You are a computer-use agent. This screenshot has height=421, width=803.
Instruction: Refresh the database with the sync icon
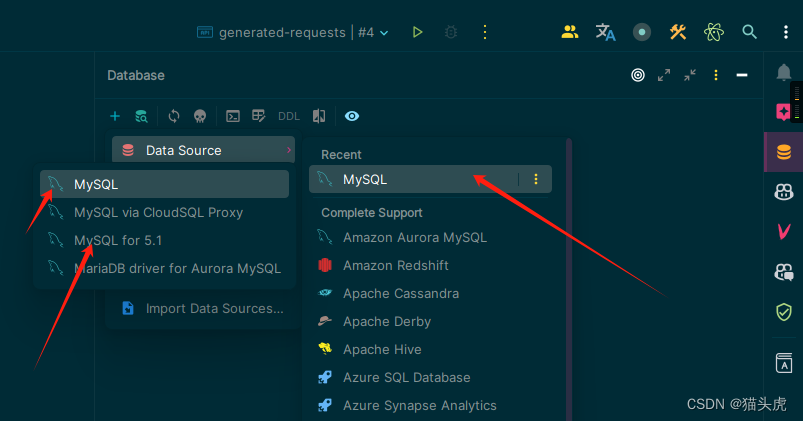174,116
